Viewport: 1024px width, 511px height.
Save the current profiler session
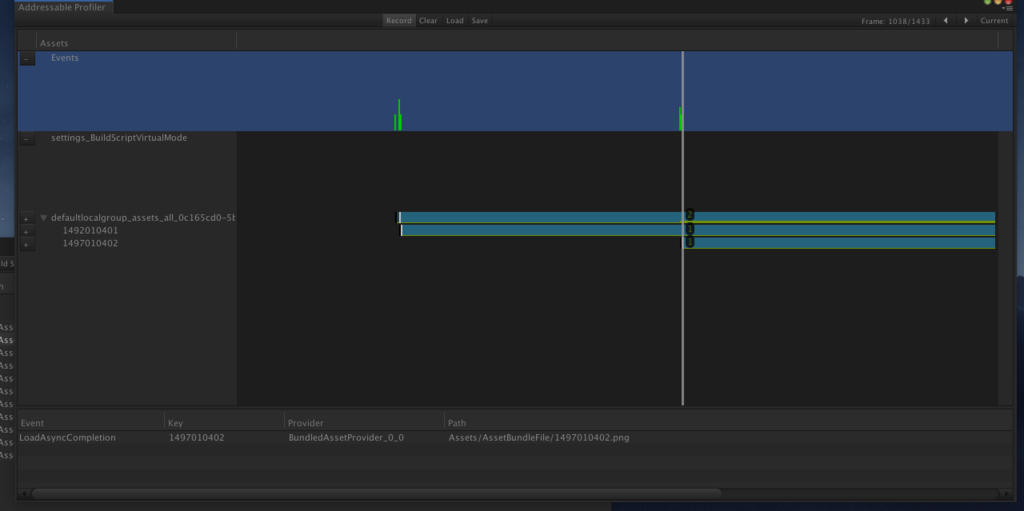479,21
